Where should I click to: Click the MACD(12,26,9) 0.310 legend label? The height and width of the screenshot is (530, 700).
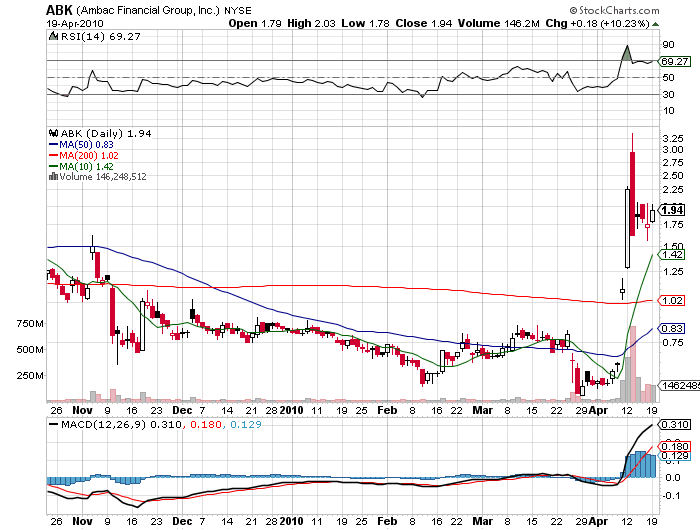pyautogui.click(x=121, y=425)
